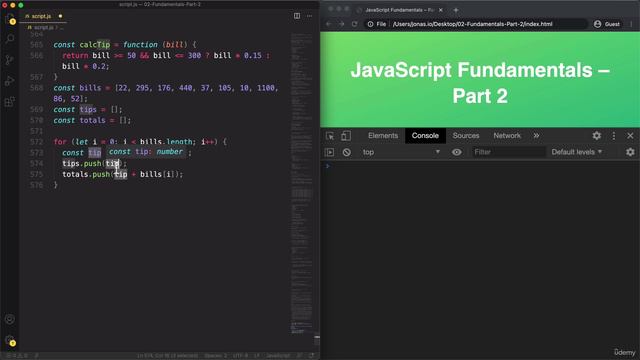
Task: Go forward in the browser
Action: pos(342,24)
